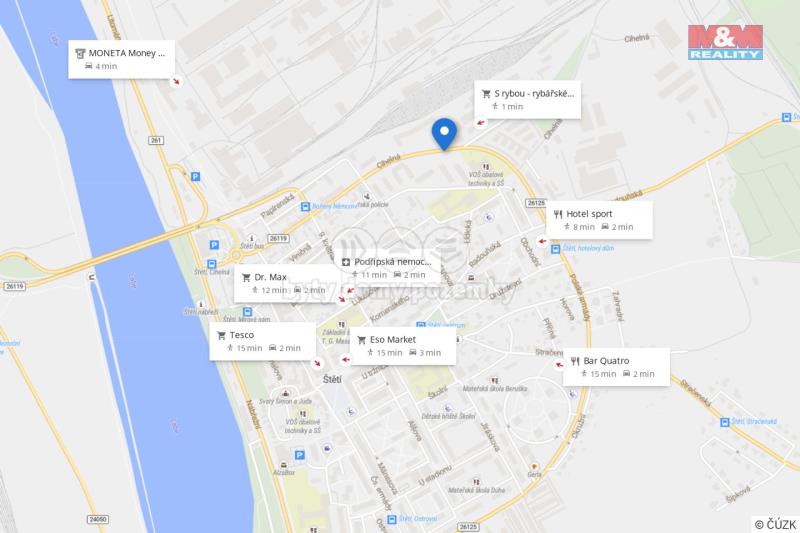Click the Hotel sport restaurant card
This screenshot has height=533, width=800.
pos(599,220)
